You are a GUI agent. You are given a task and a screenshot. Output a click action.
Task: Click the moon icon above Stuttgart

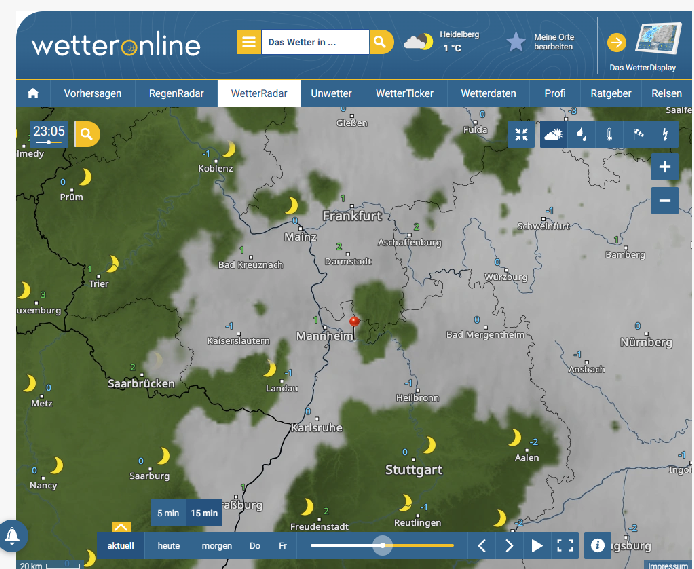pos(429,445)
